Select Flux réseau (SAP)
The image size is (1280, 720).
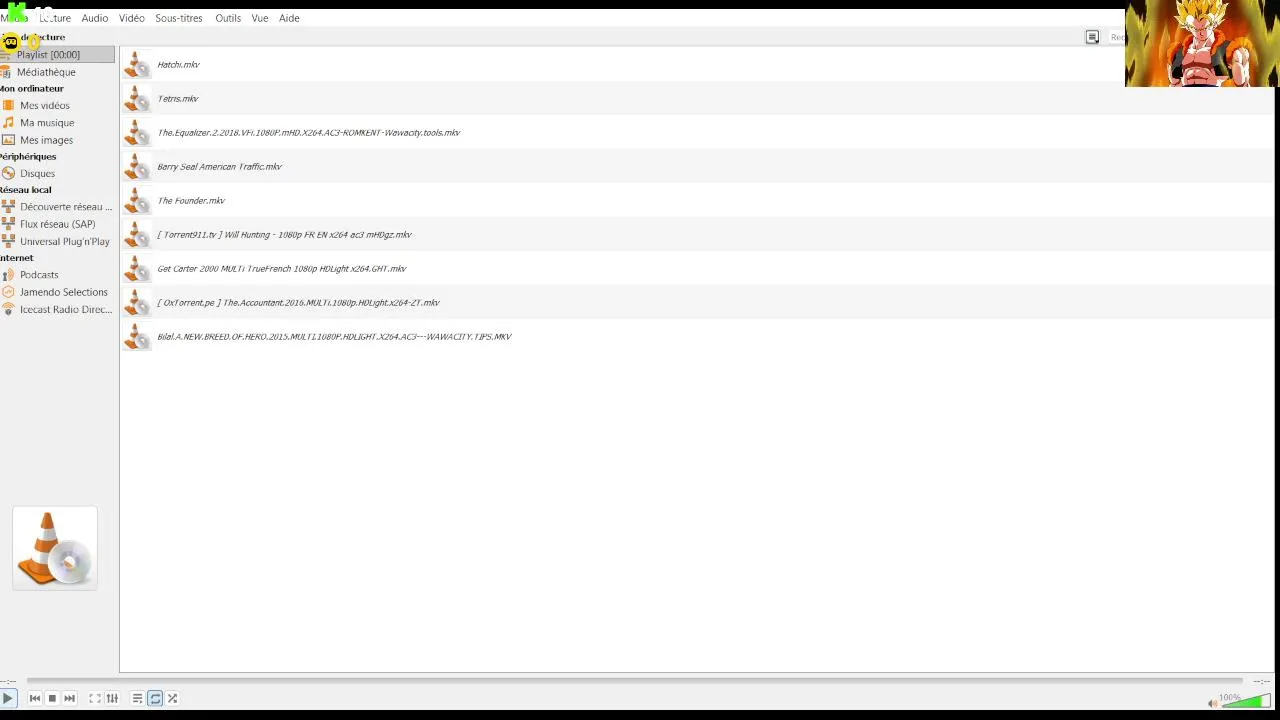click(58, 224)
